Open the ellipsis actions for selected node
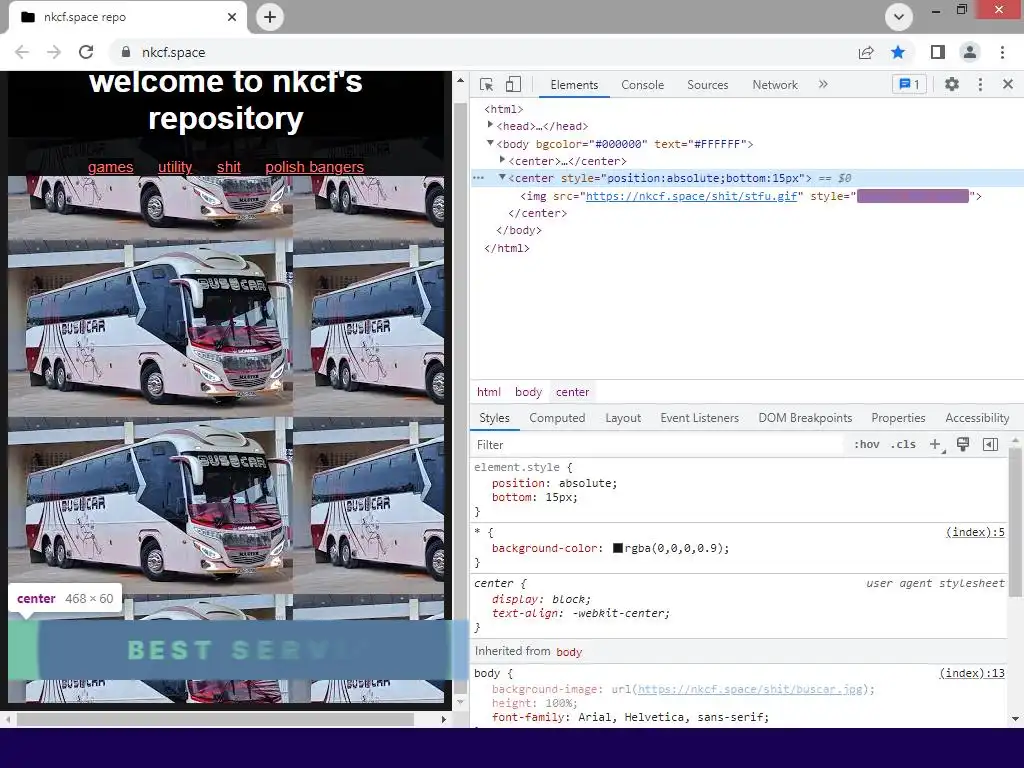The image size is (1024, 768). [x=478, y=178]
